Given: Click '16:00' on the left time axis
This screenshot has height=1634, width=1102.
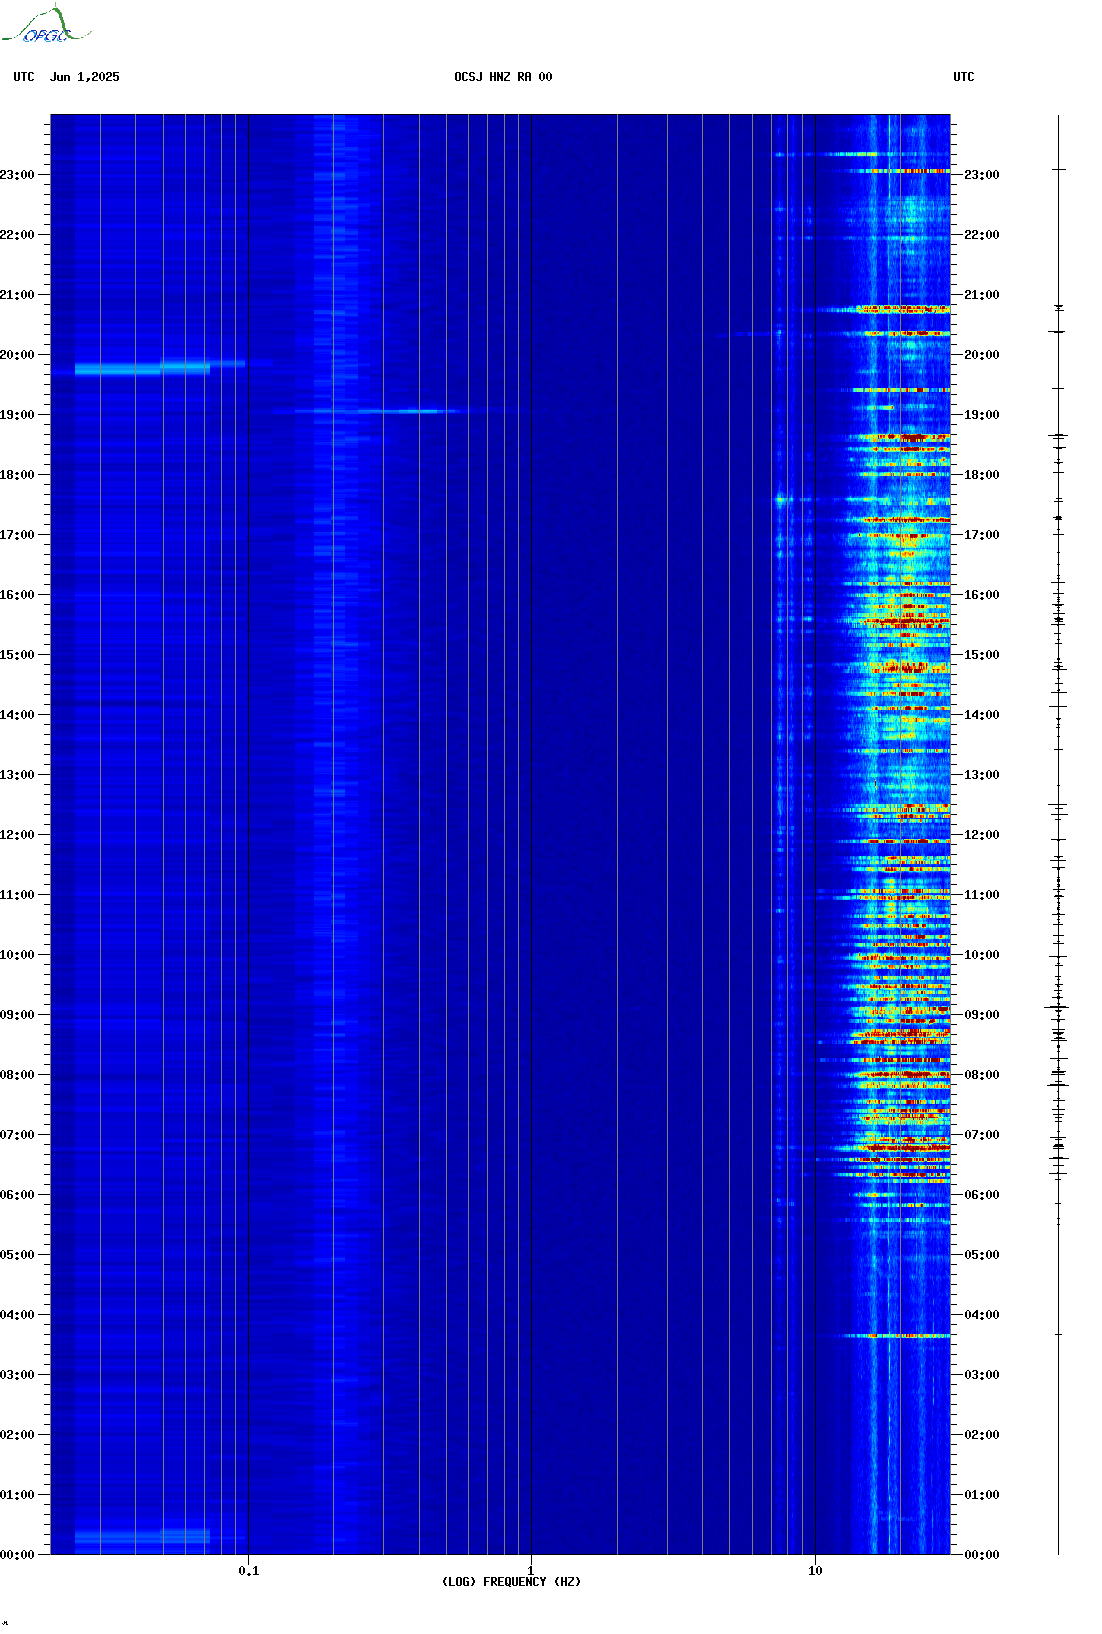Looking at the screenshot, I should tap(17, 595).
